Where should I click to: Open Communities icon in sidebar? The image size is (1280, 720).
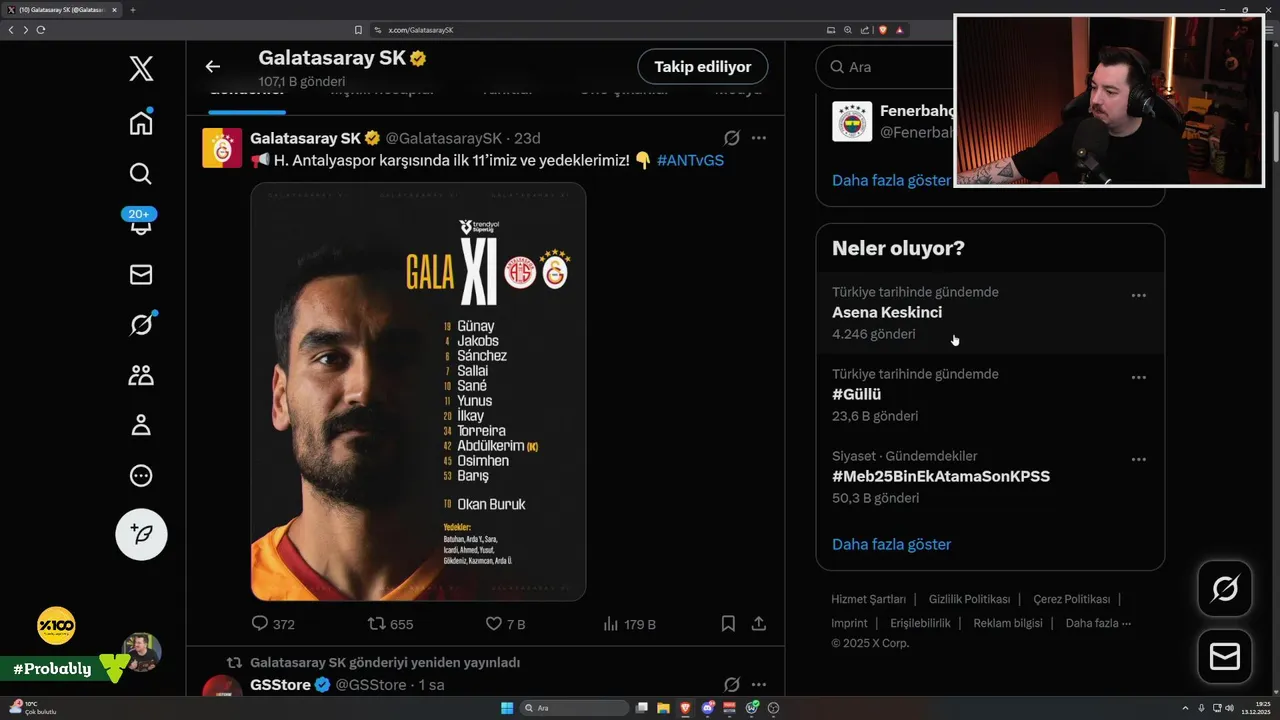point(141,375)
